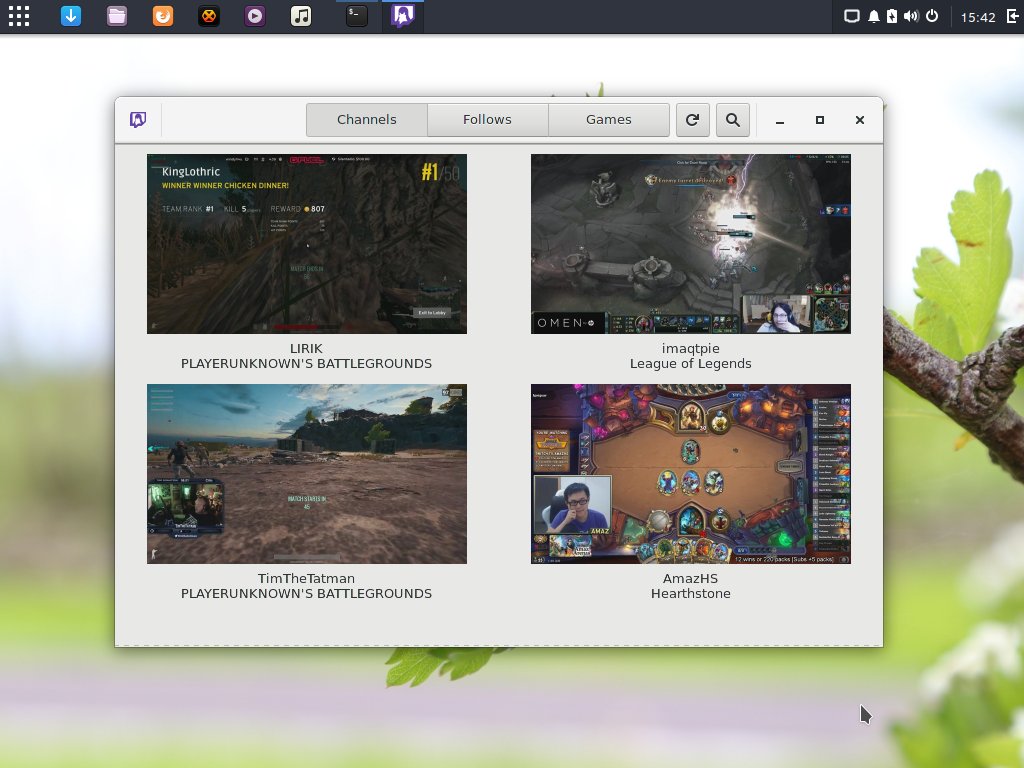Viewport: 1024px width, 768px height.
Task: Switch to the Games tab
Action: tap(609, 120)
